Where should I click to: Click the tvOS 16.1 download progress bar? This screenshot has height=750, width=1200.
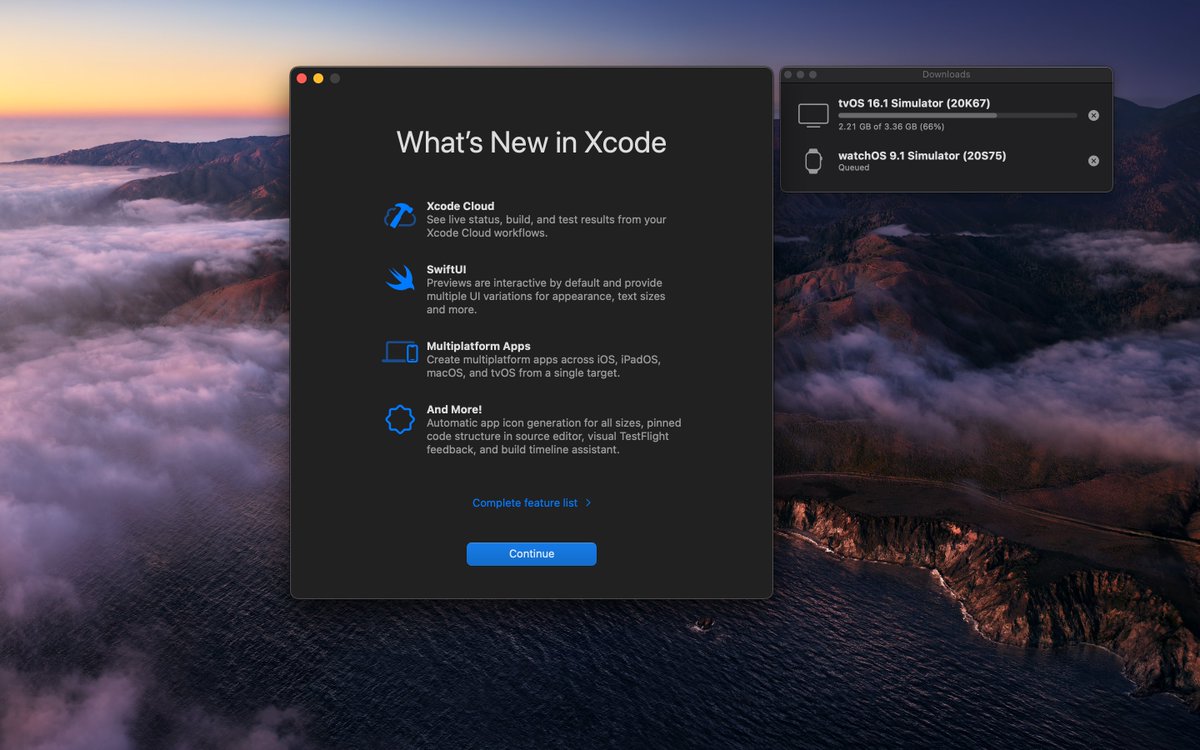click(957, 115)
